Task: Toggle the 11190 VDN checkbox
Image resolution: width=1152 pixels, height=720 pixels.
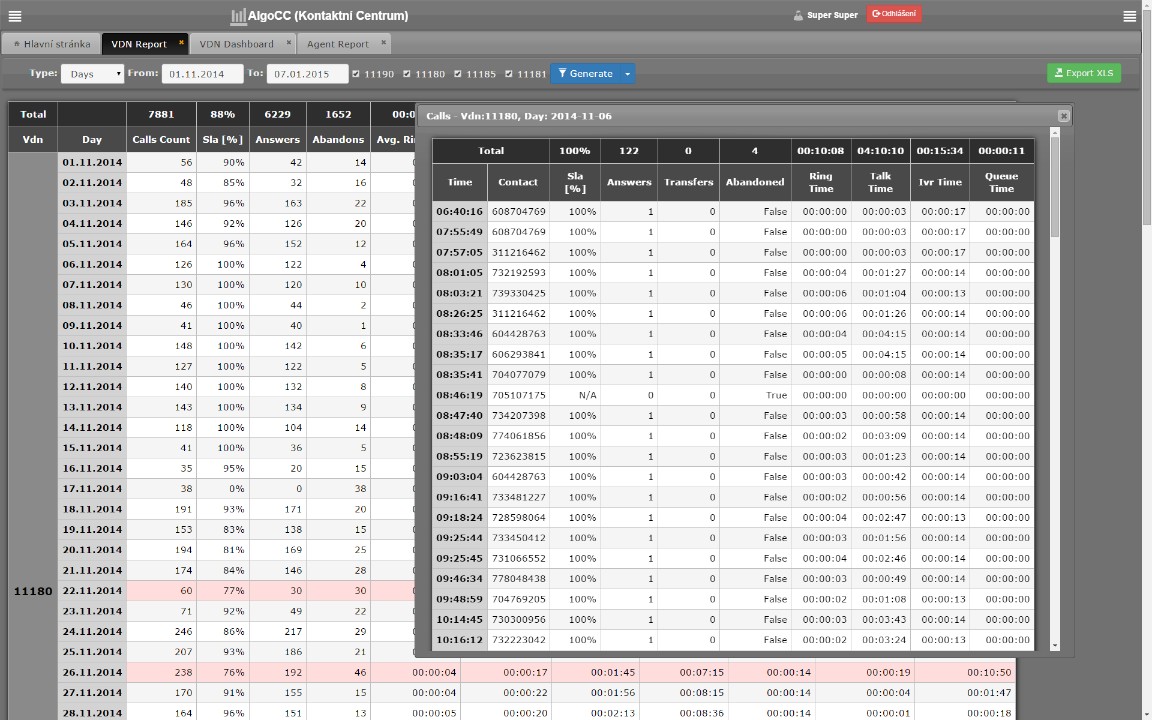Action: (357, 74)
